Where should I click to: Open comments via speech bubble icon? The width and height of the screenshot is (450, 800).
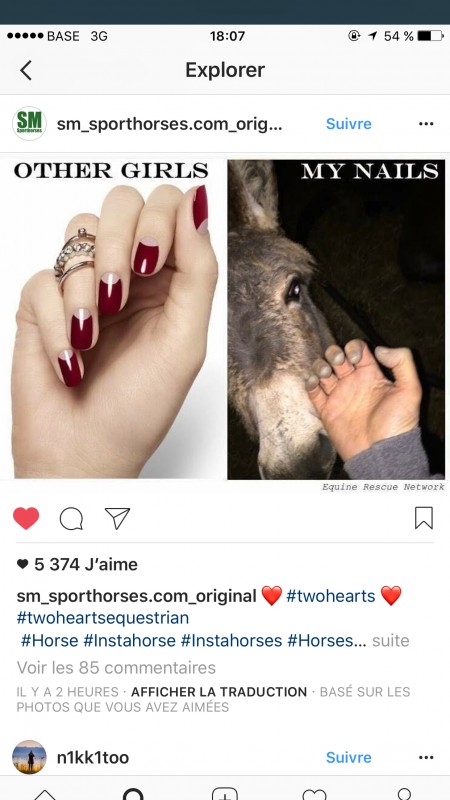point(71,519)
